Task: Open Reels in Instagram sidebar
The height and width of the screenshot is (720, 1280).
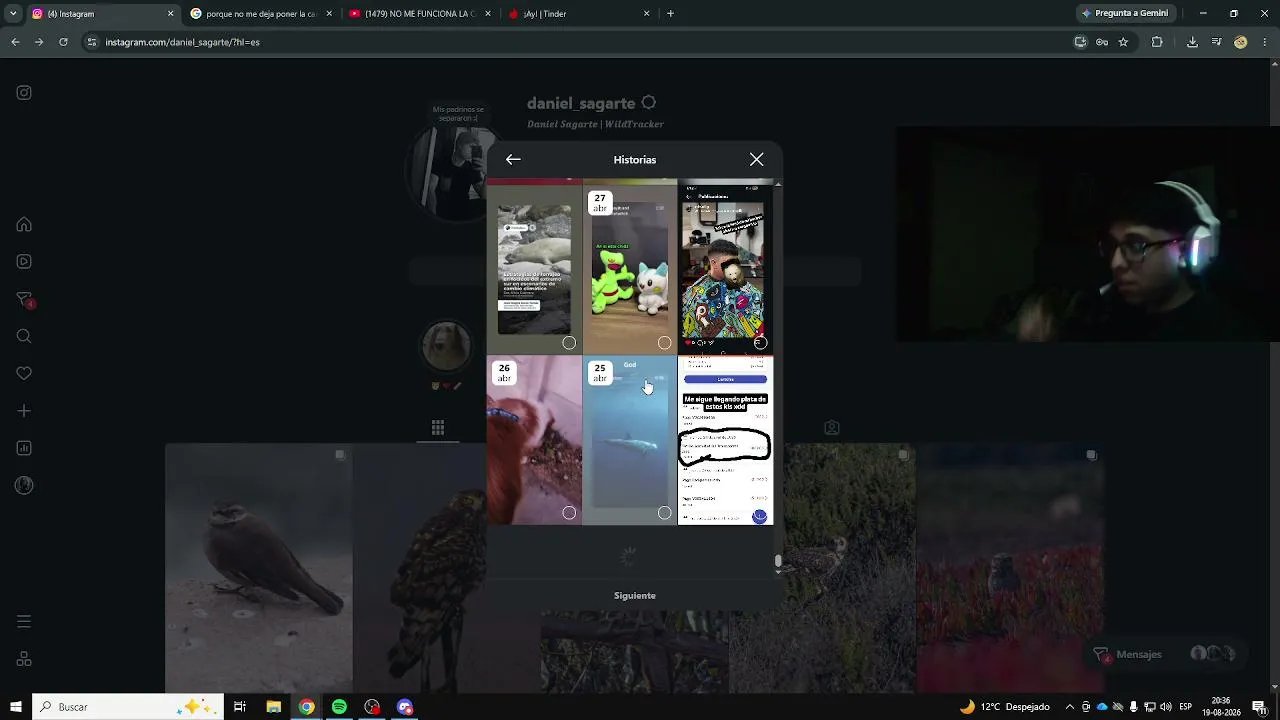Action: 24,262
